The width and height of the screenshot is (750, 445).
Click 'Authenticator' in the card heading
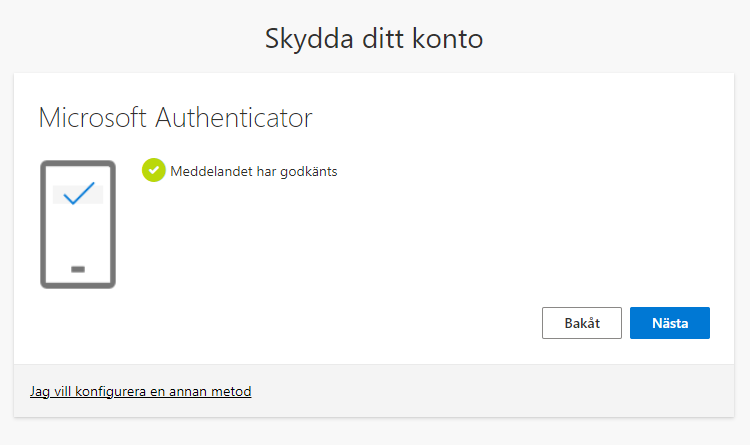pos(234,118)
